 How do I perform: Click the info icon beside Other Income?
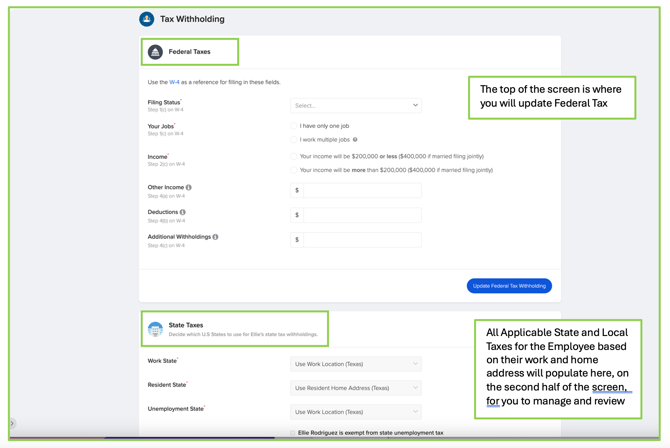pyautogui.click(x=189, y=187)
